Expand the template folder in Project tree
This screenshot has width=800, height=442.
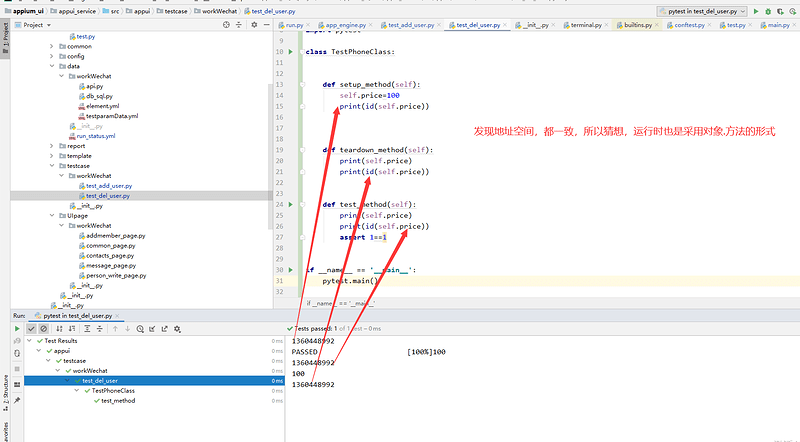(52, 156)
